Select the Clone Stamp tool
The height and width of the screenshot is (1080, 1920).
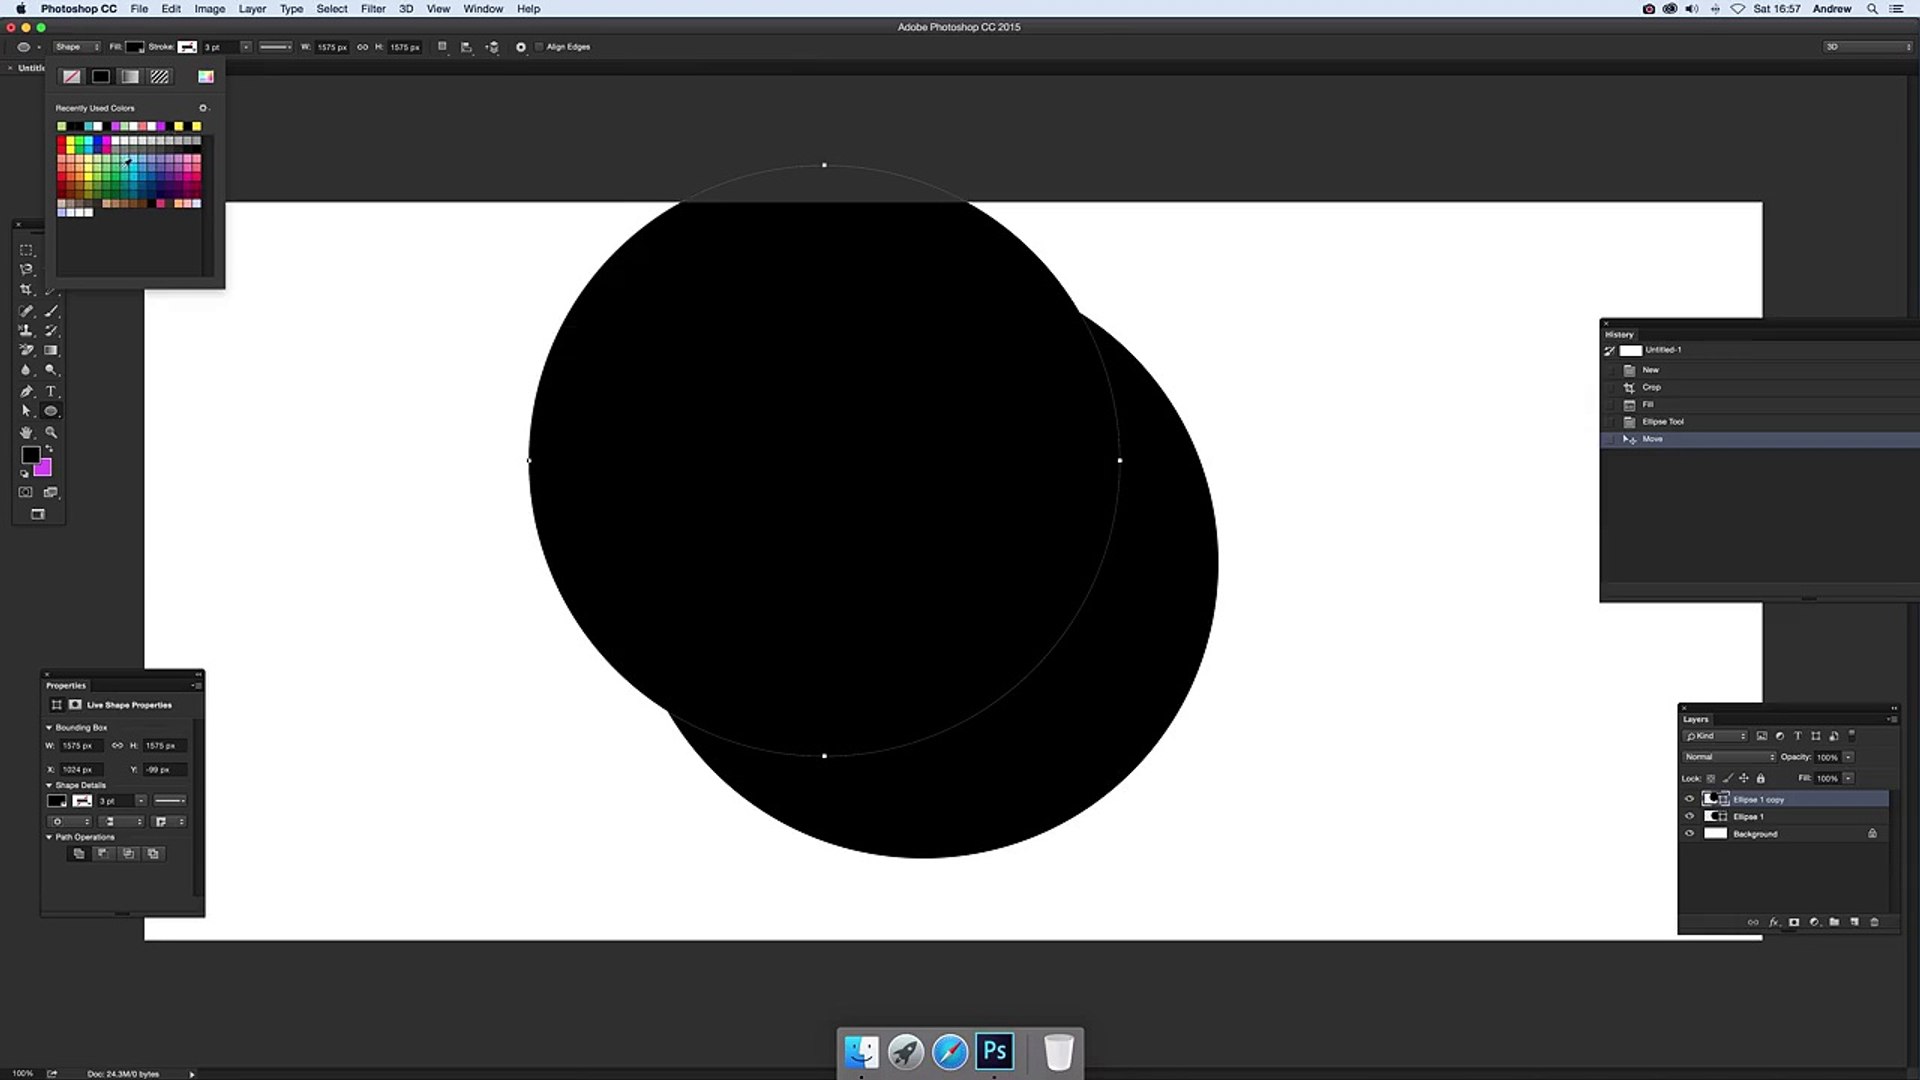tap(26, 330)
